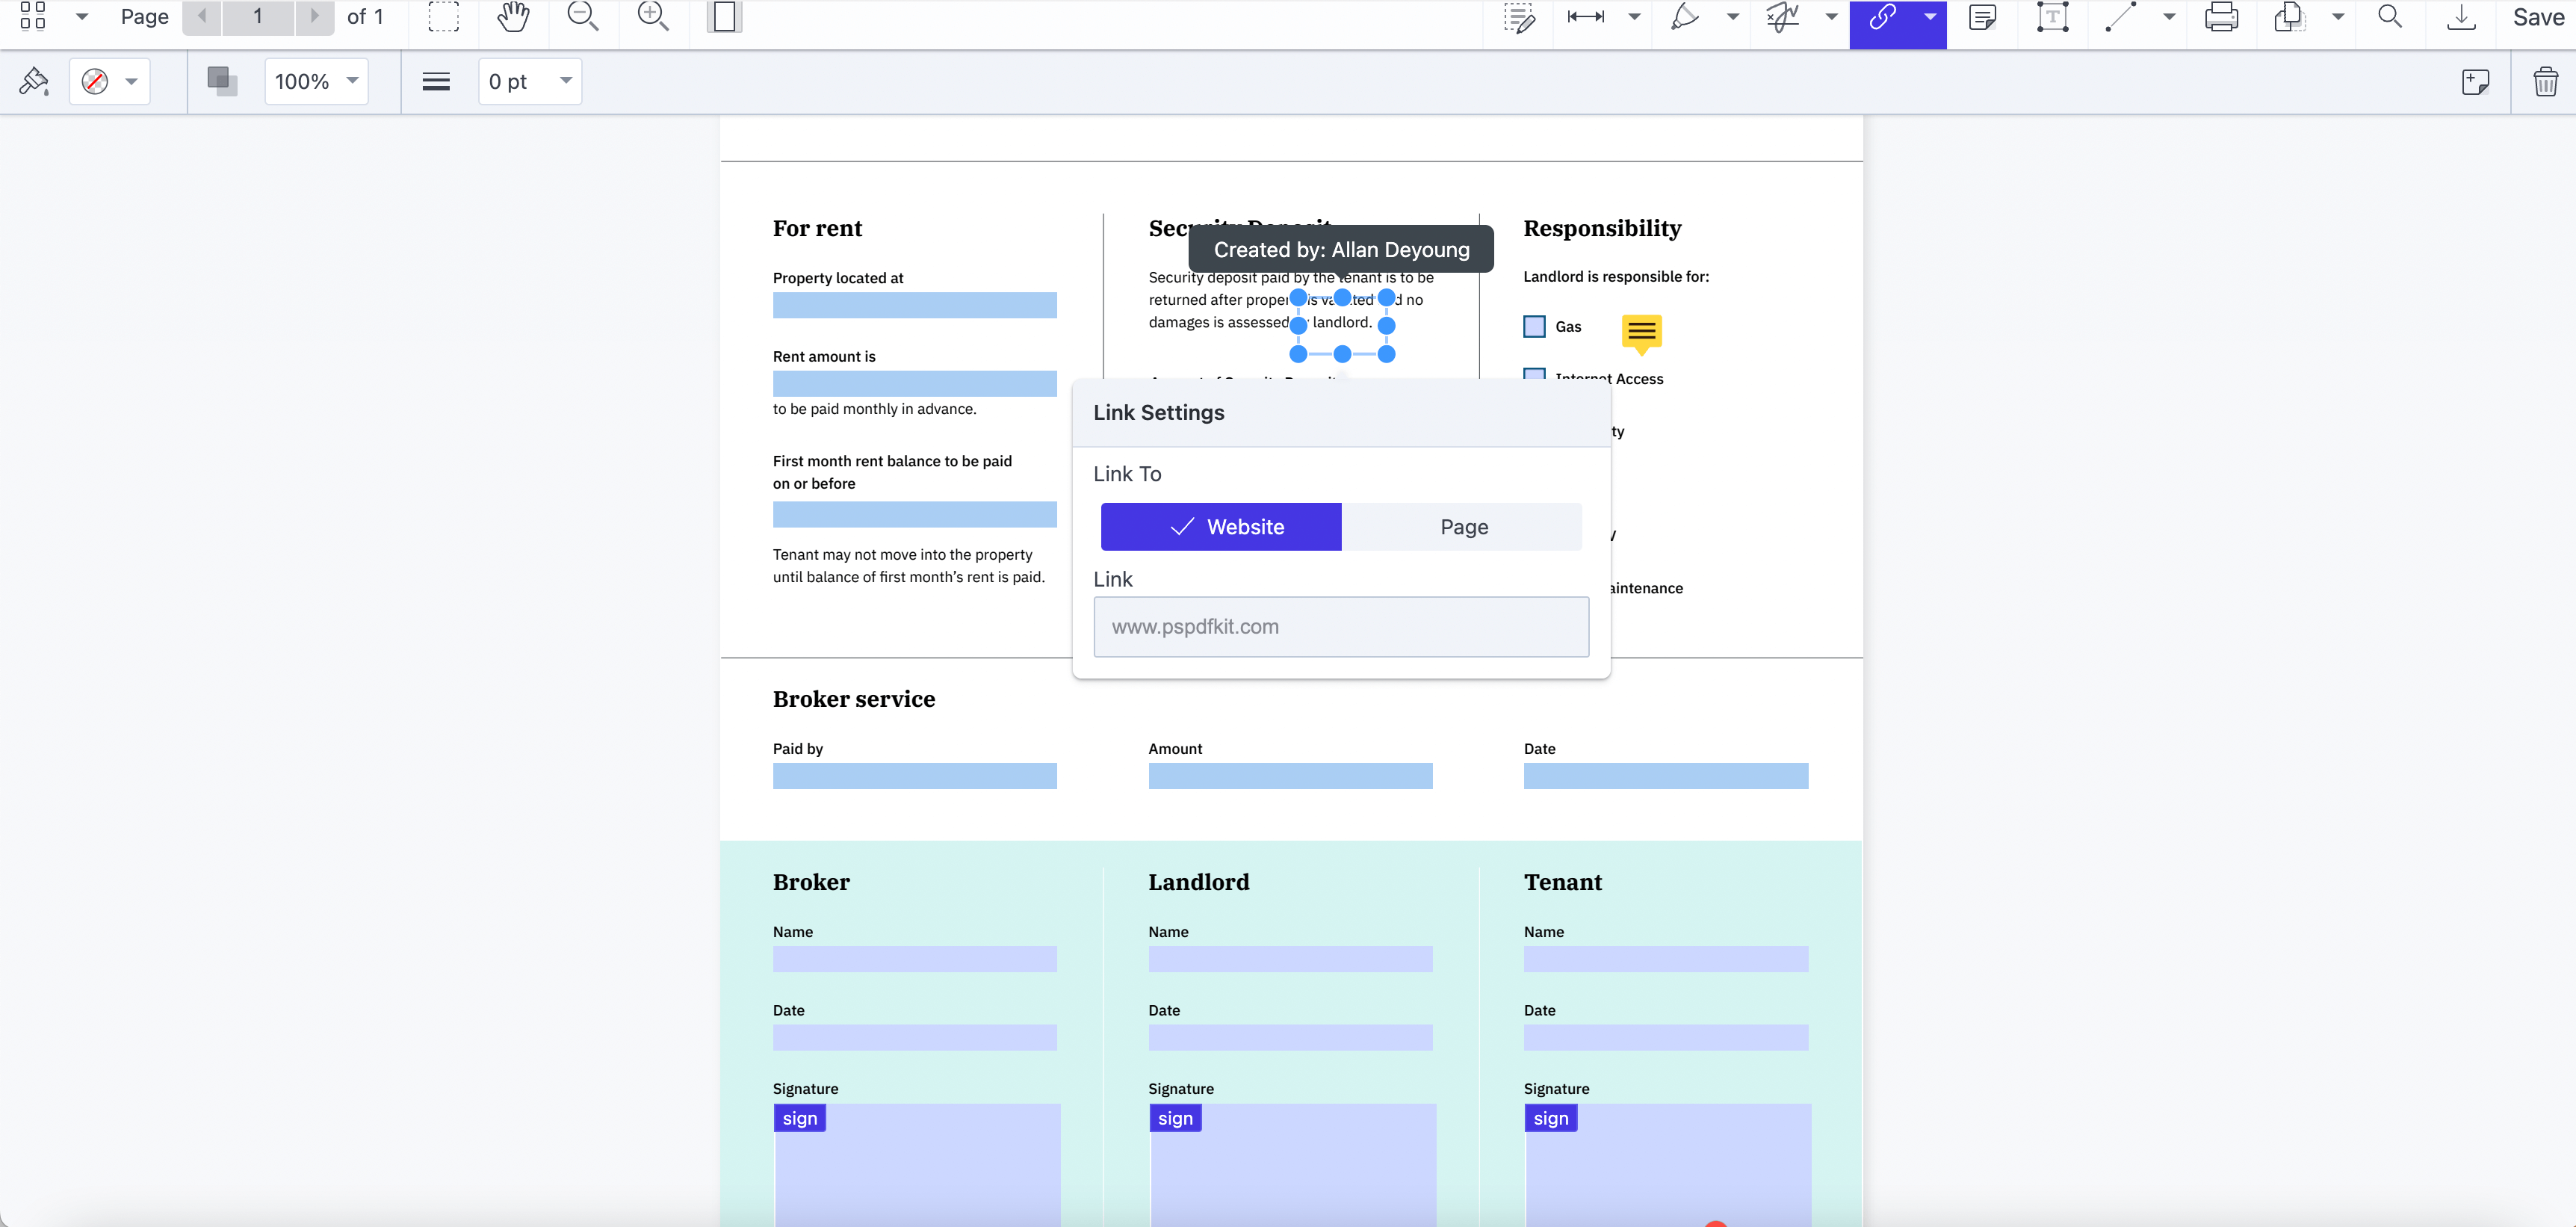The width and height of the screenshot is (2576, 1227).
Task: Select the measurement distance tool
Action: pos(1586,16)
